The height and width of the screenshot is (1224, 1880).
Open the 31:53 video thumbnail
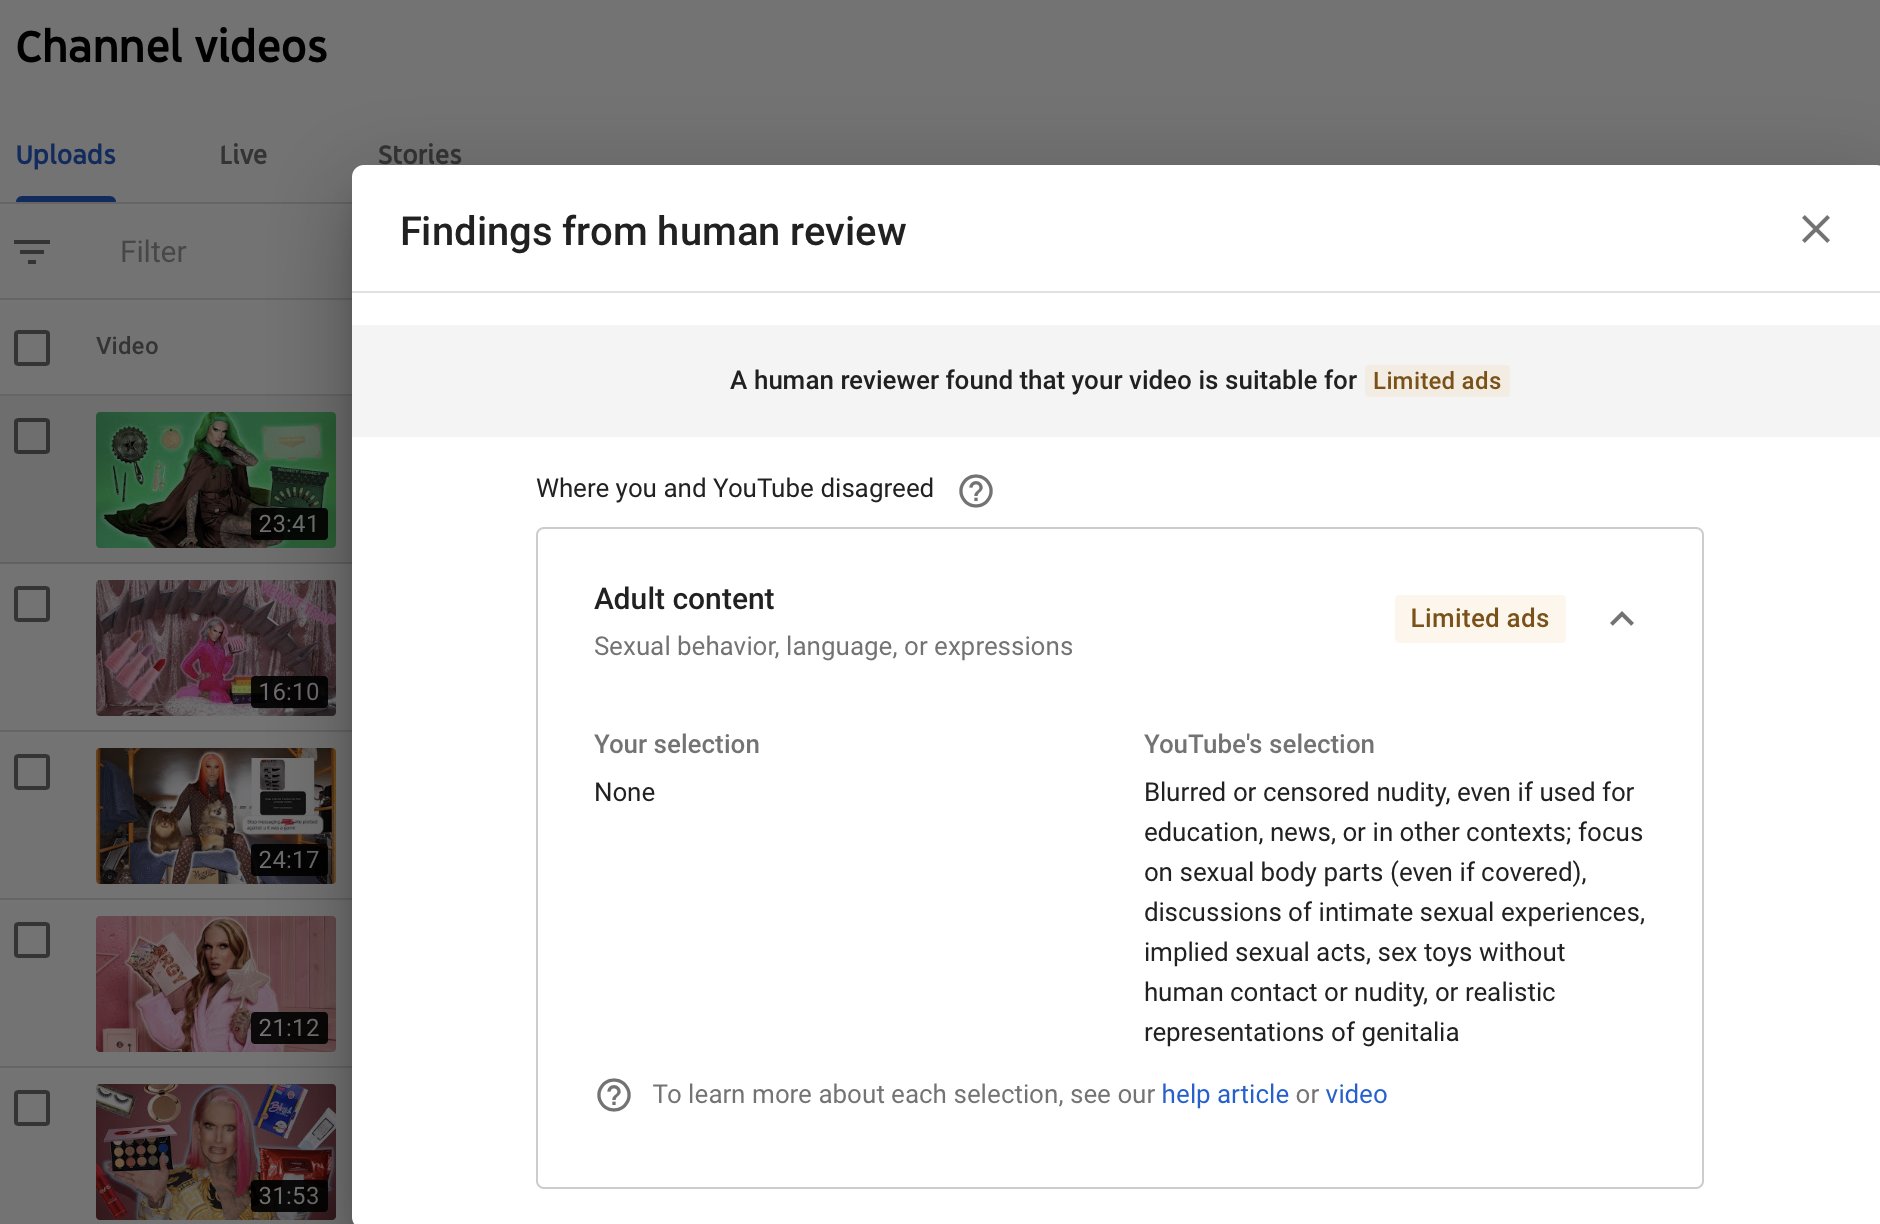coord(216,1152)
